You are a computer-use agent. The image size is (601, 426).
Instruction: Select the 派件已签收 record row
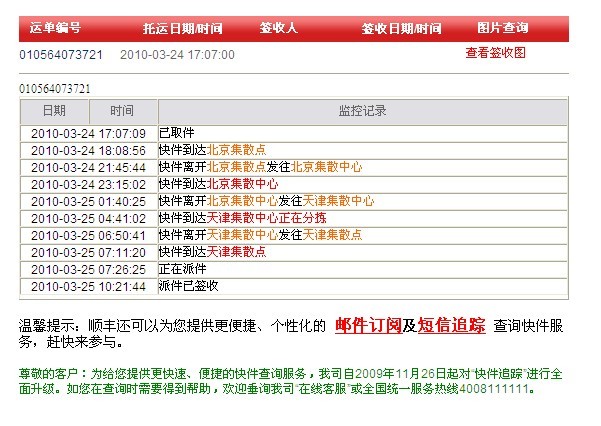click(x=189, y=286)
